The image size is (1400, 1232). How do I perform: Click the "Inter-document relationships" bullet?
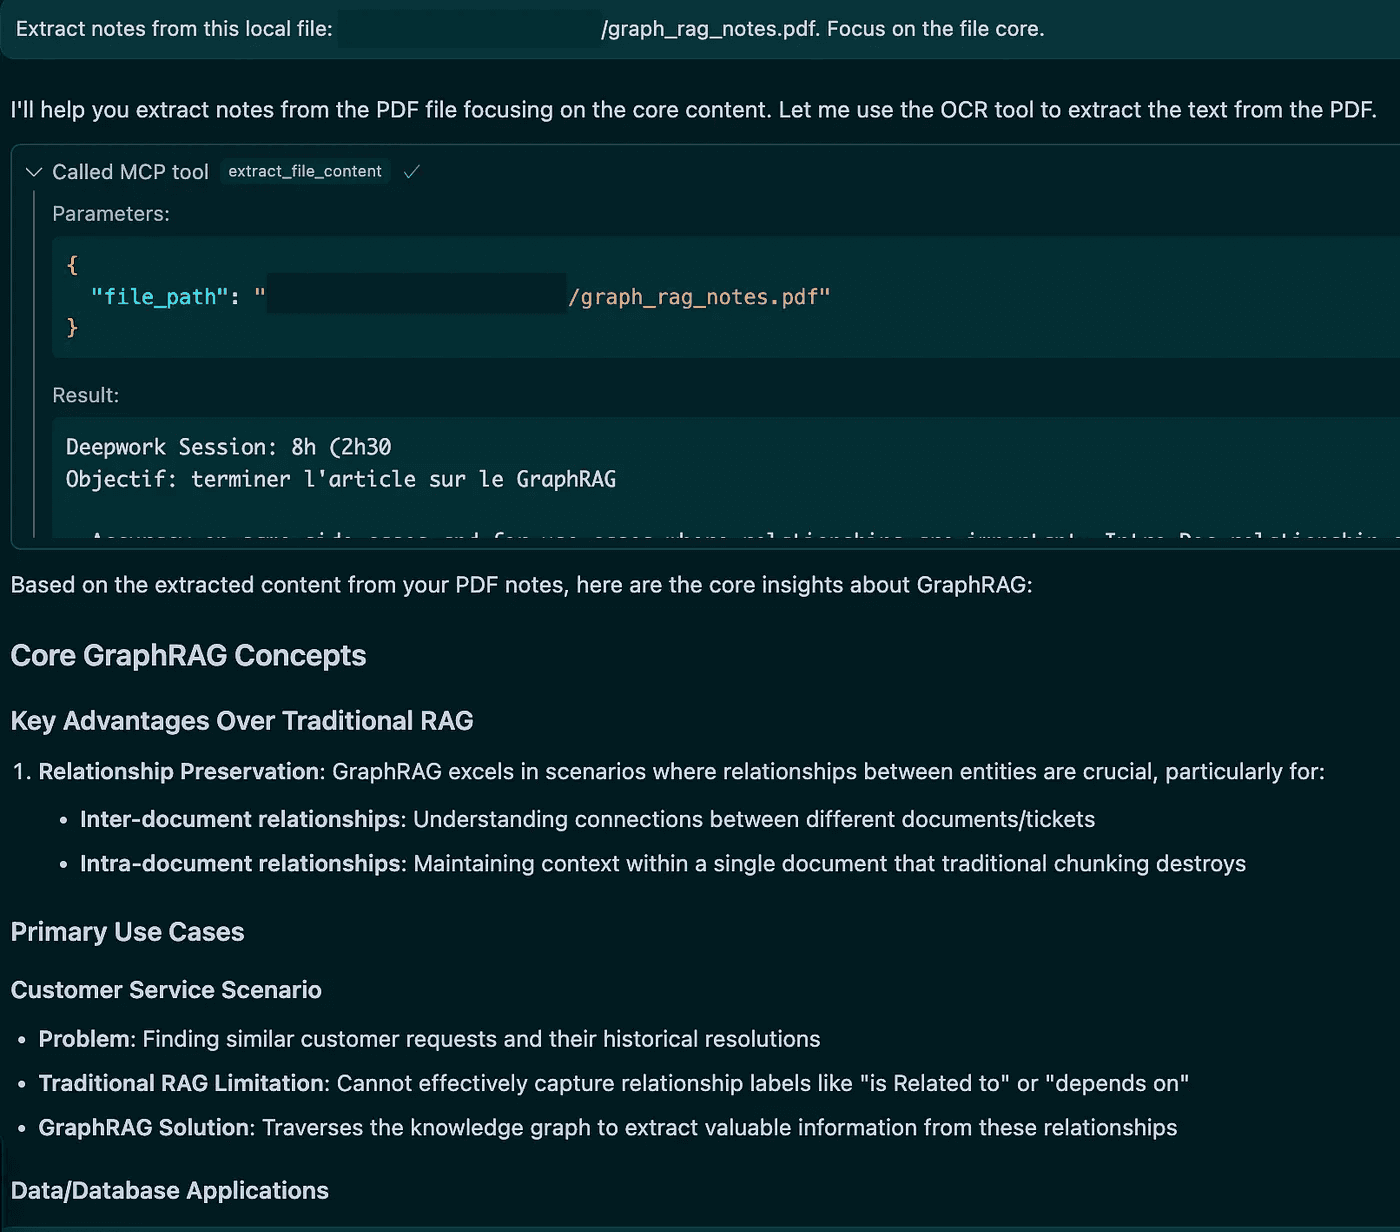(240, 819)
